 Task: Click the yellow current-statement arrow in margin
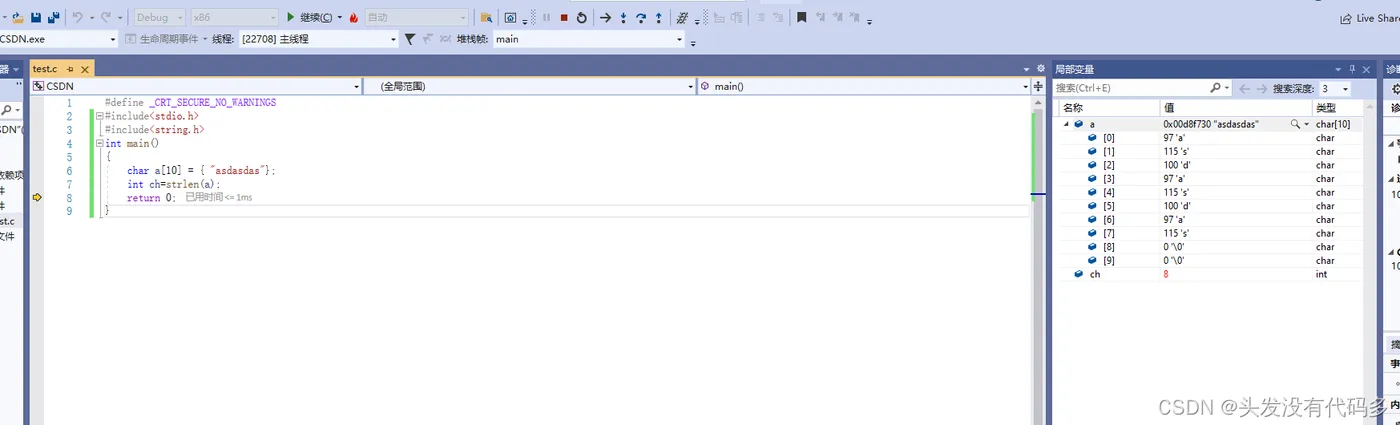pyautogui.click(x=37, y=198)
